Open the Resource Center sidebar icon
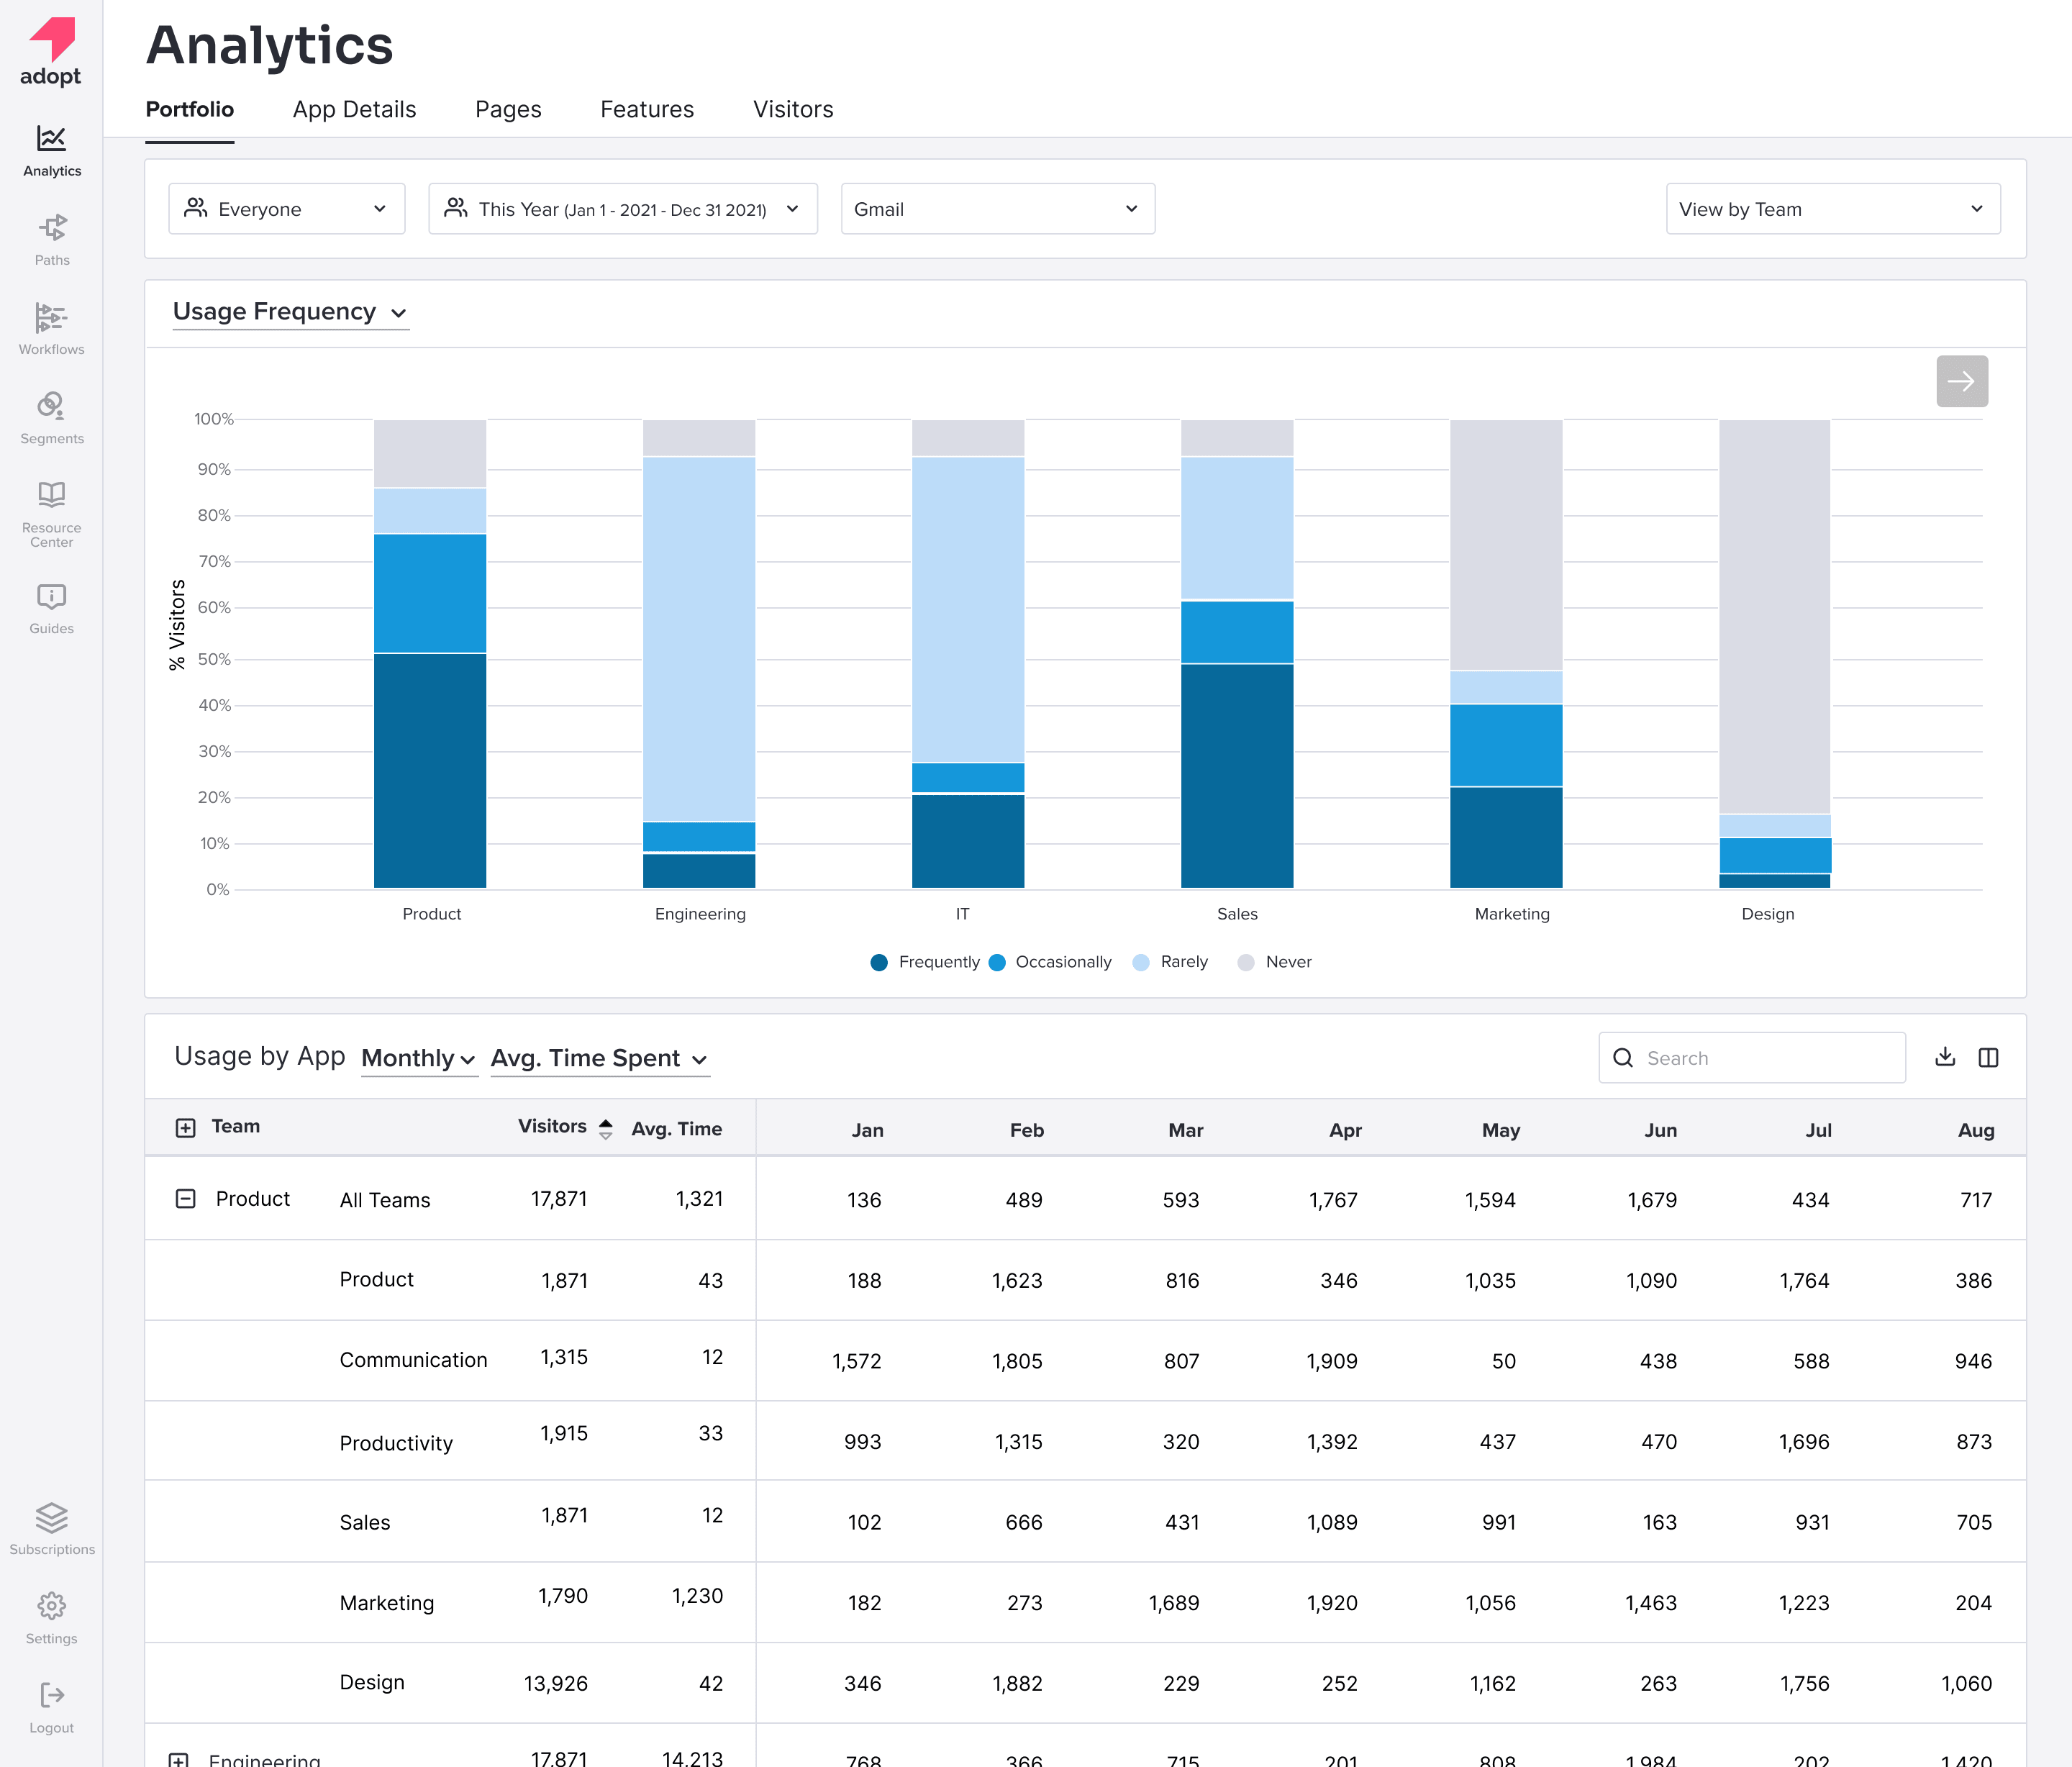Viewport: 2072px width, 1767px height. point(52,495)
